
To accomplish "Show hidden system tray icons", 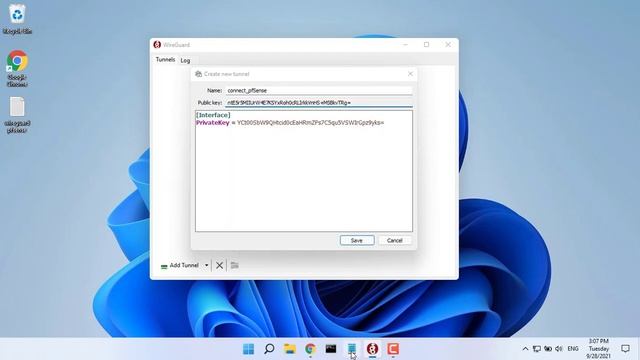I will (x=525, y=349).
